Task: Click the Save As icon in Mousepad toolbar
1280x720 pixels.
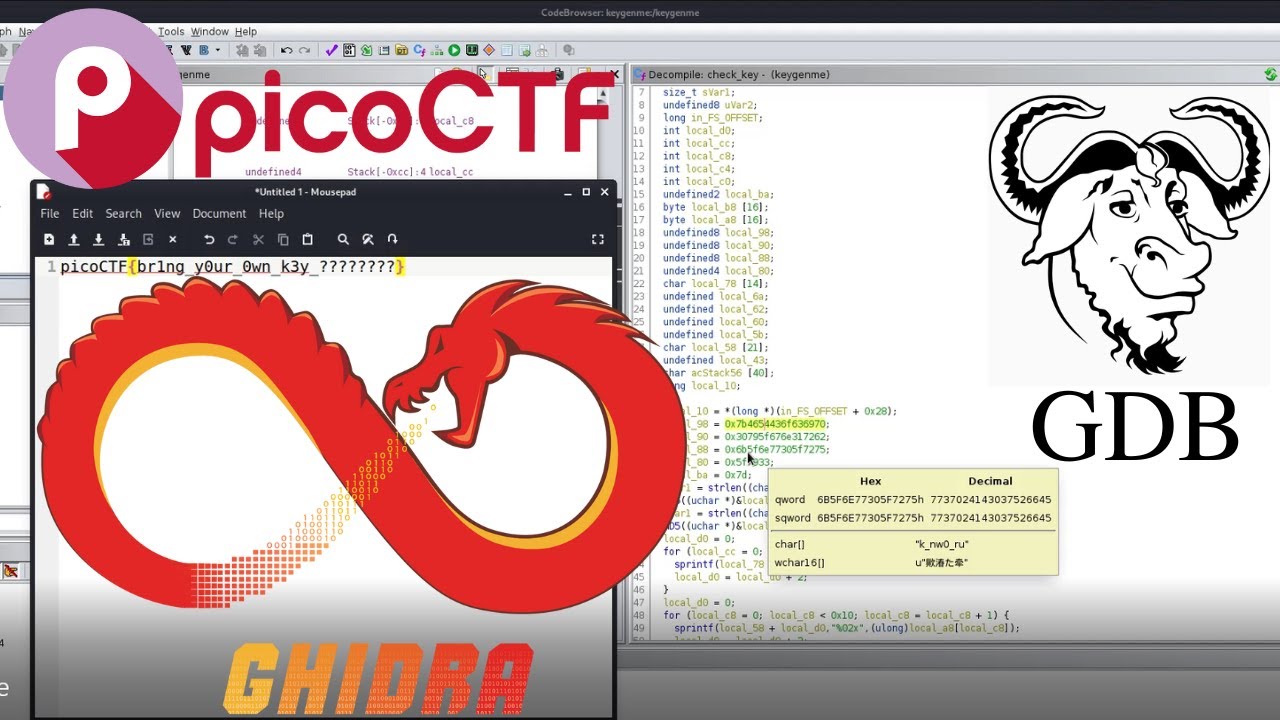Action: point(123,239)
